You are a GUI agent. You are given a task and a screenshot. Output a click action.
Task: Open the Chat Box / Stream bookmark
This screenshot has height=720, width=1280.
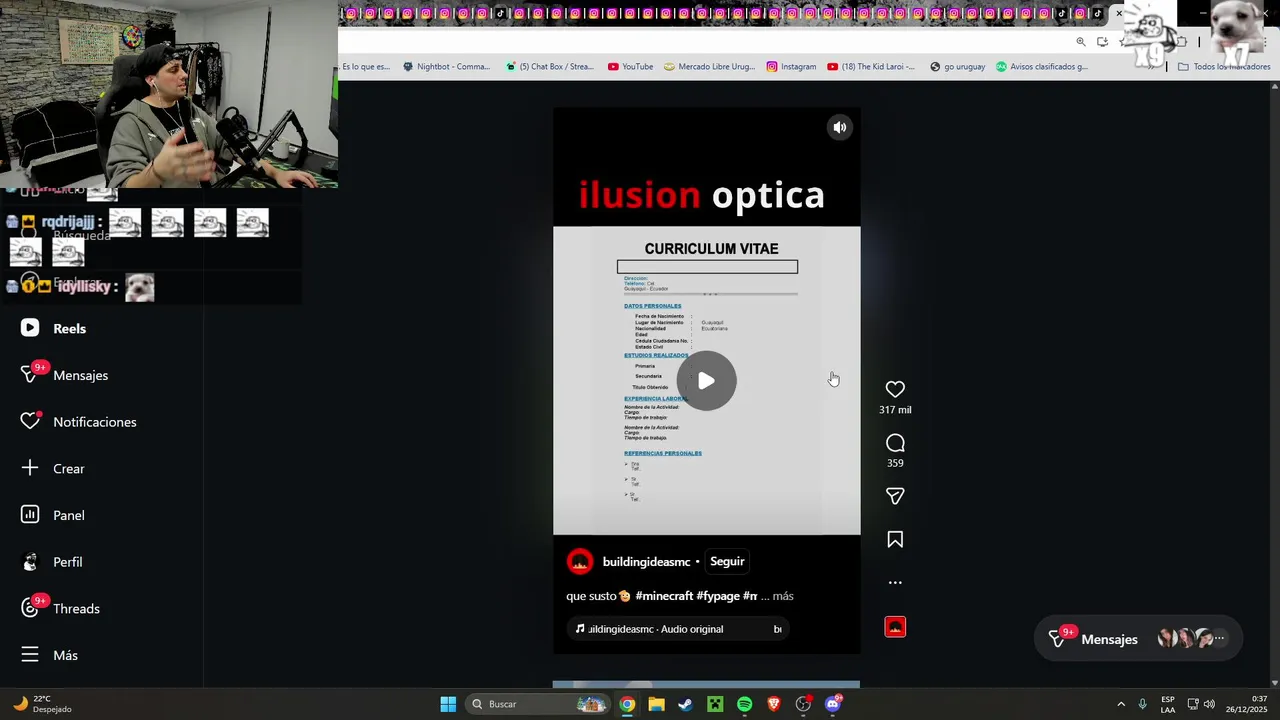pyautogui.click(x=550, y=67)
